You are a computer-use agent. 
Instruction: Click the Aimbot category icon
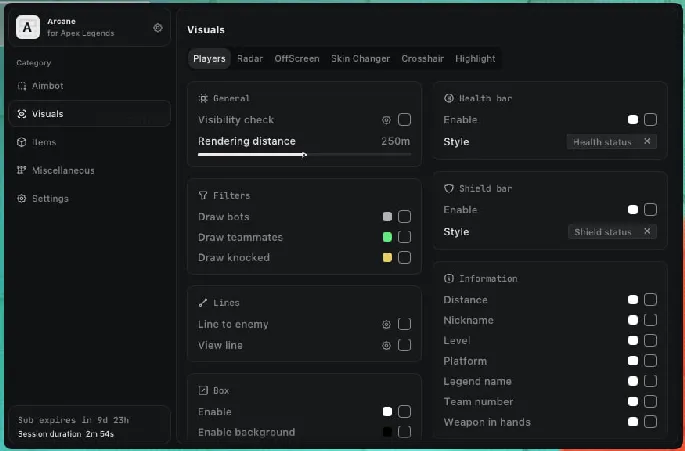22,86
